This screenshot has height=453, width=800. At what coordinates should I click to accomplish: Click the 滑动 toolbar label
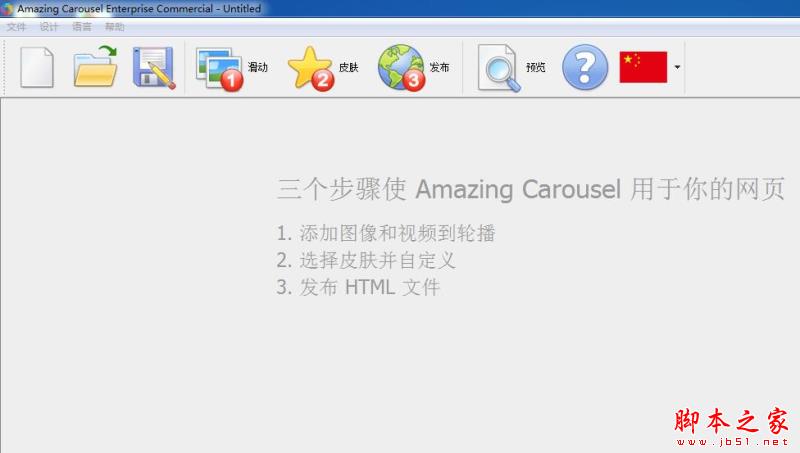(258, 67)
